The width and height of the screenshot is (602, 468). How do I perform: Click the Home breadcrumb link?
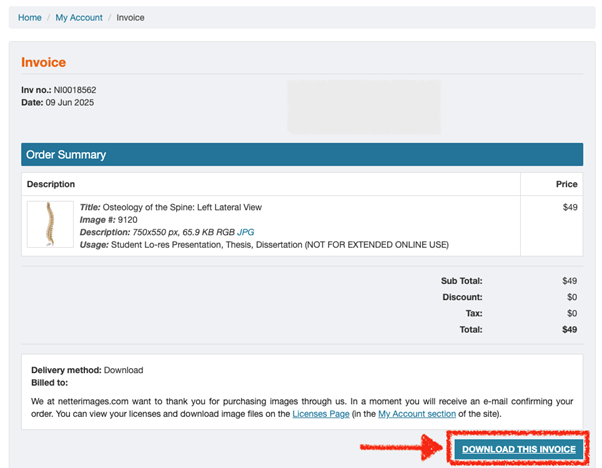29,18
